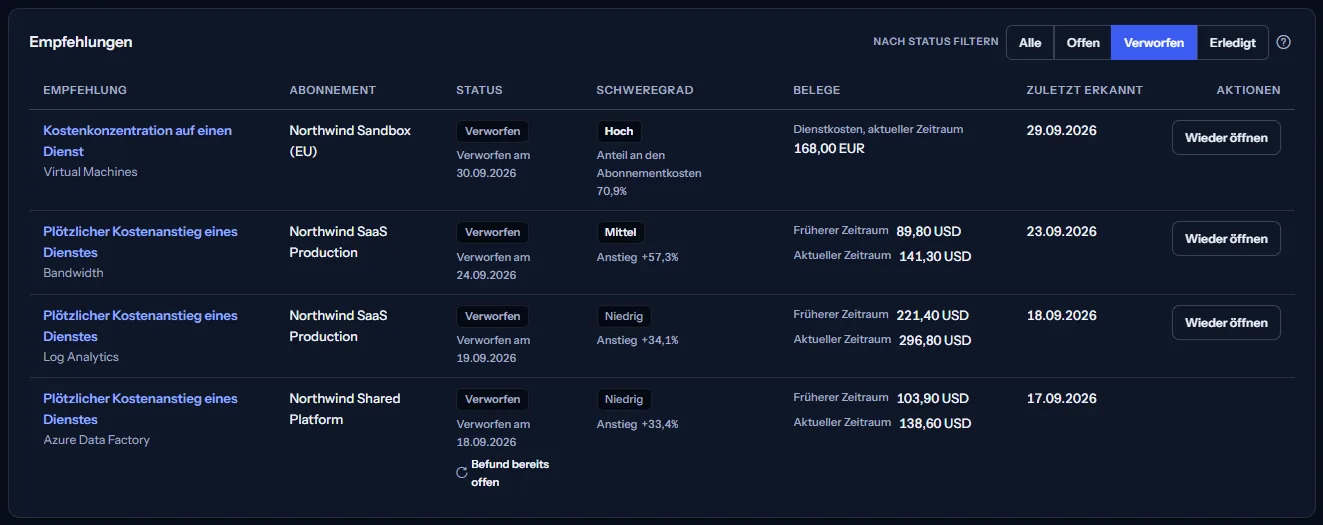Click 'Niedrig' badge in Azure Data Factory row

coord(624,399)
